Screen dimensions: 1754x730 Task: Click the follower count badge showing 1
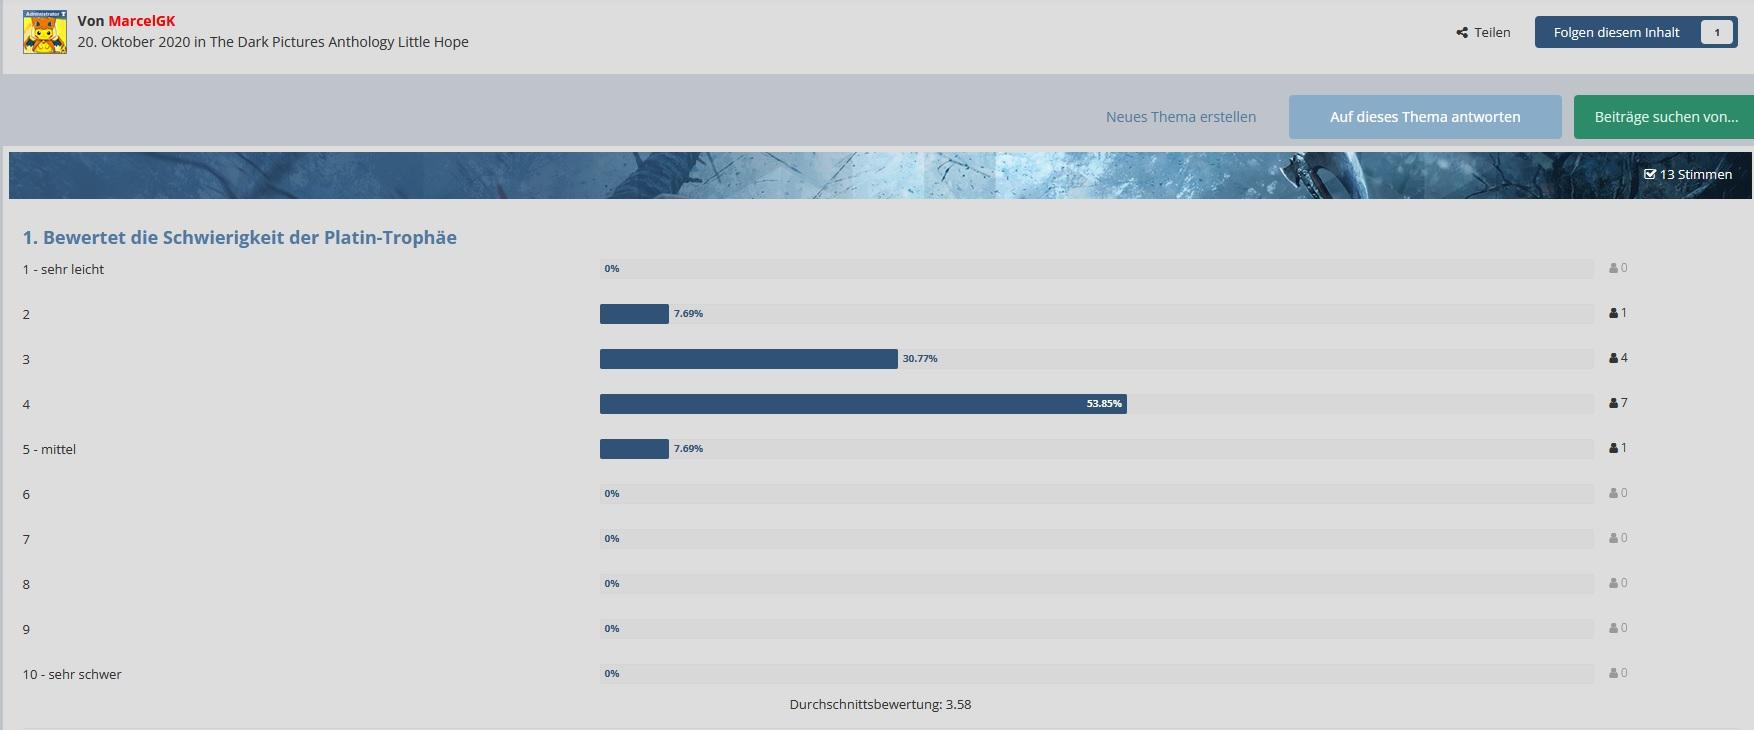tap(1717, 33)
